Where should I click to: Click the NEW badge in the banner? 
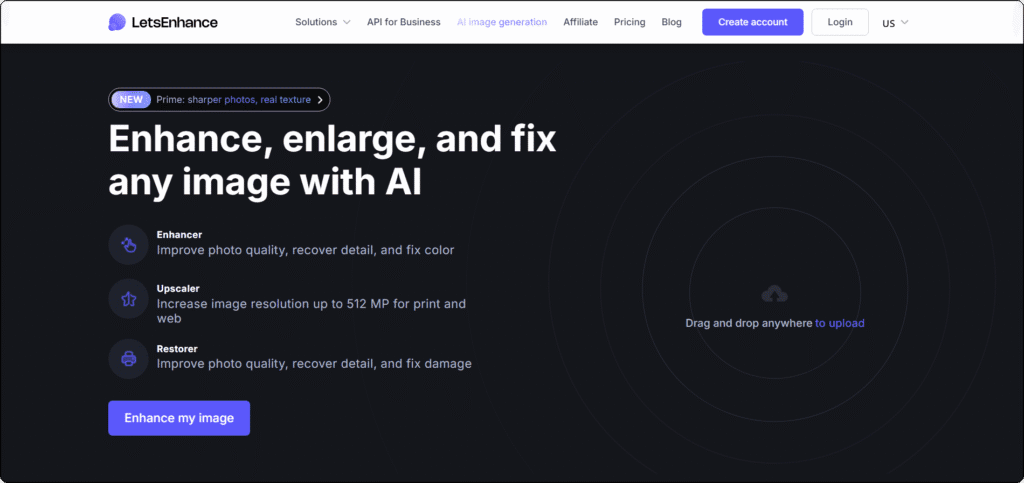click(131, 100)
